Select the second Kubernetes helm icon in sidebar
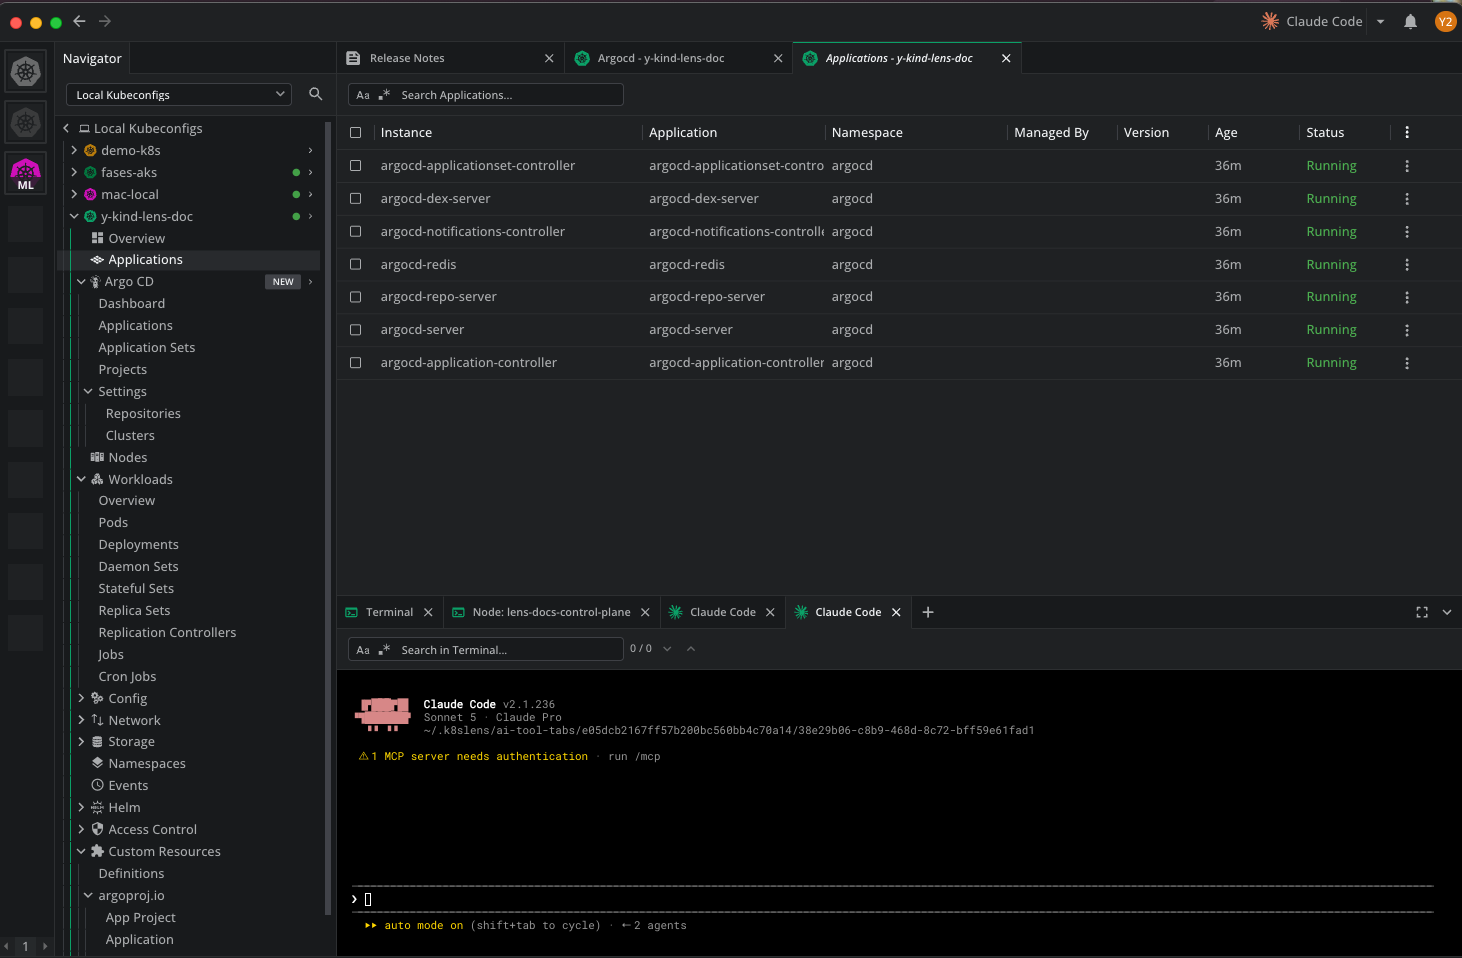The image size is (1462, 958). [x=25, y=123]
